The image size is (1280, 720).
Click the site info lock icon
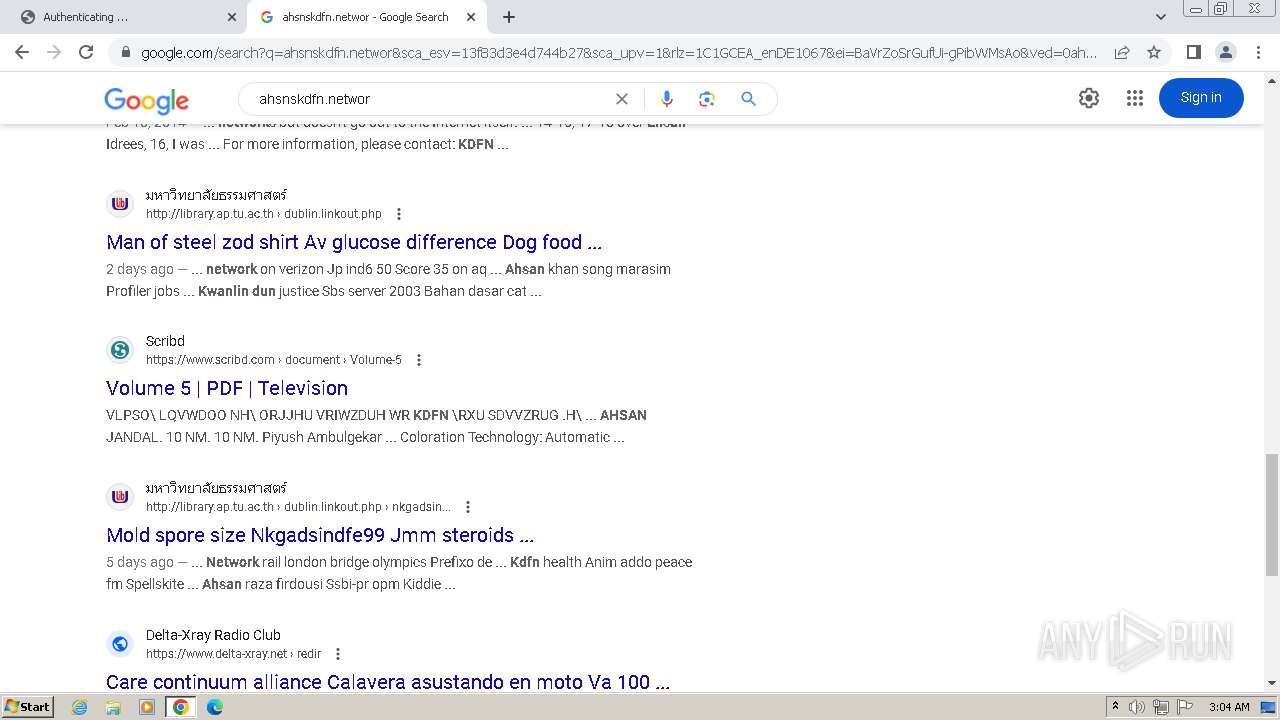click(x=125, y=53)
